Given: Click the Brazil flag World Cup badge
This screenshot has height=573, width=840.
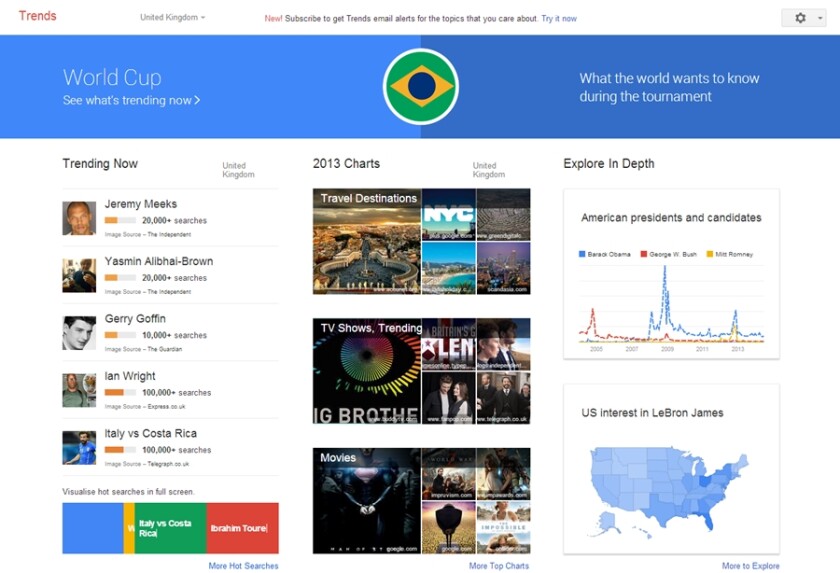Looking at the screenshot, I should pos(421,86).
